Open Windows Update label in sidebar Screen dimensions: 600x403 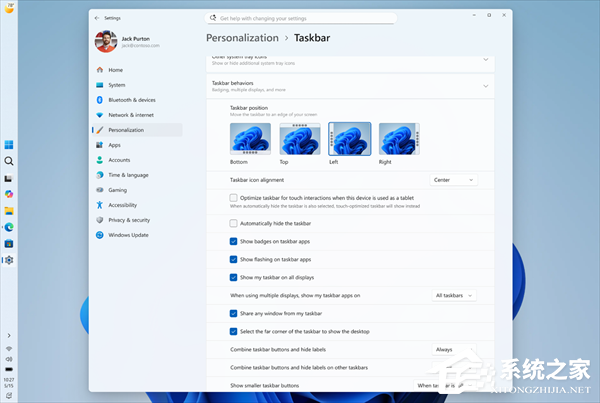[128, 235]
